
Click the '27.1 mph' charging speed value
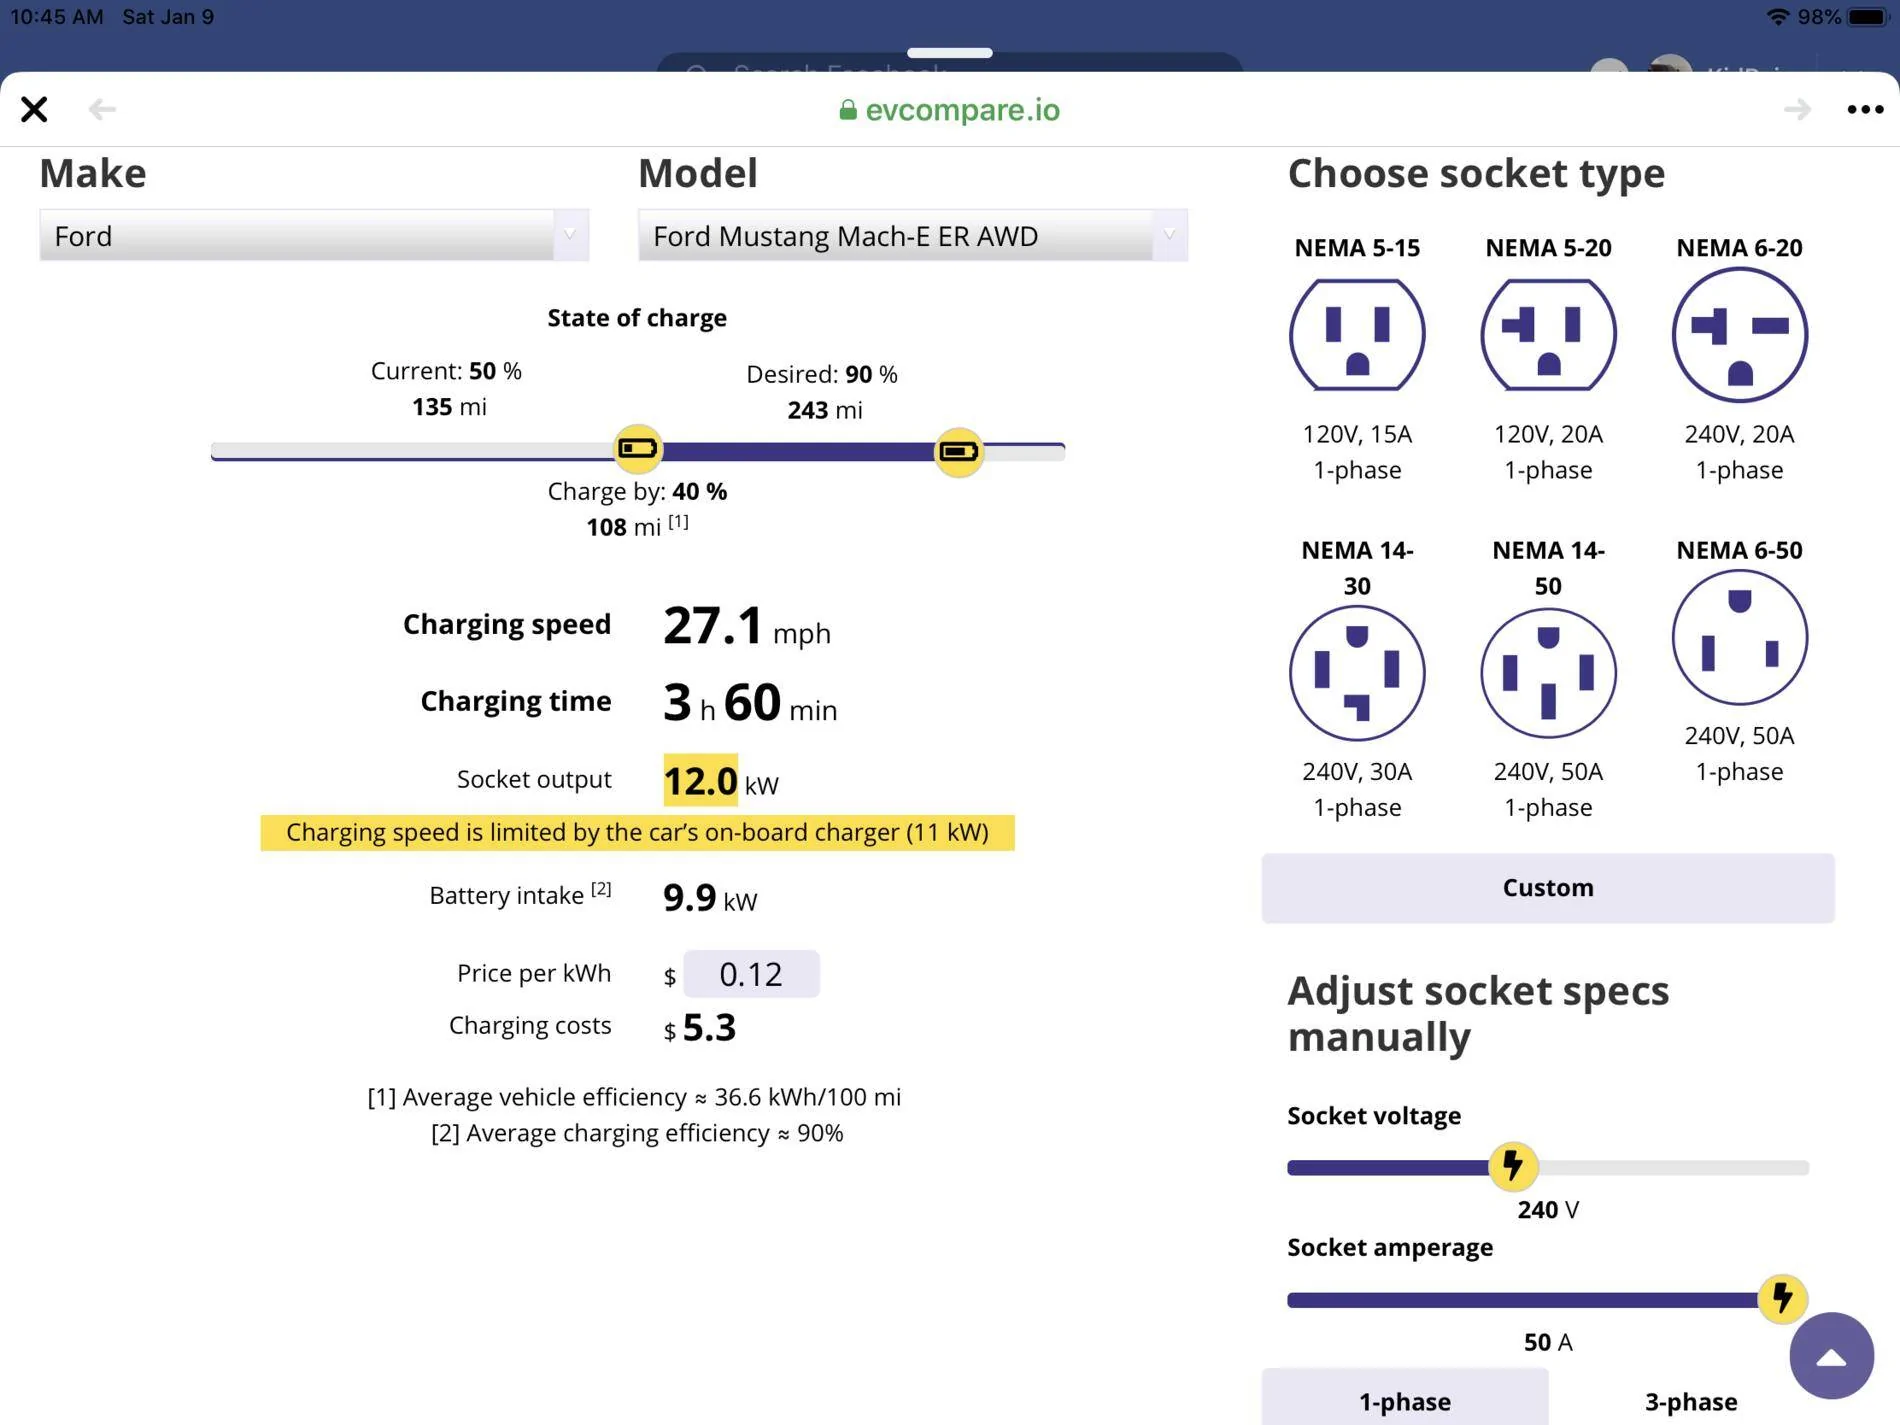[x=746, y=626]
